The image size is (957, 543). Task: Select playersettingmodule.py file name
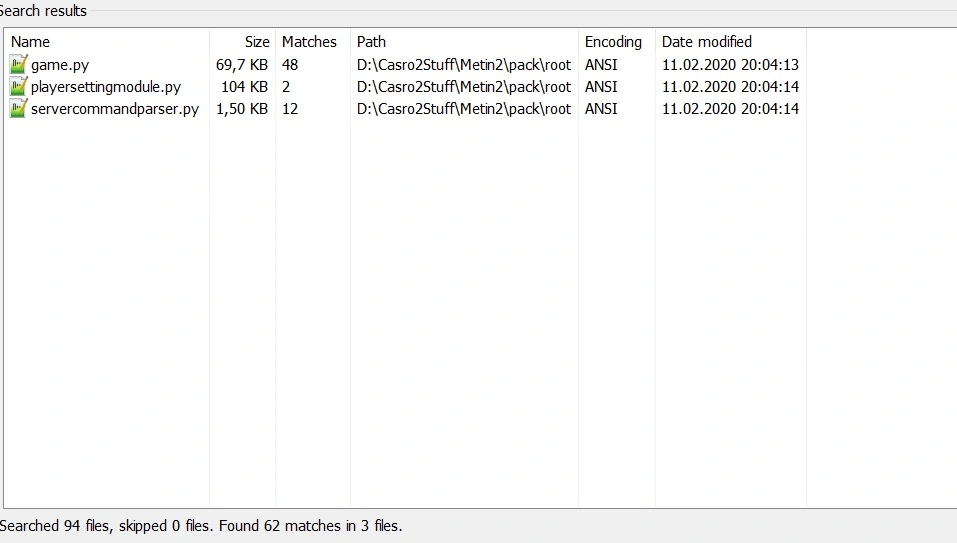[106, 87]
